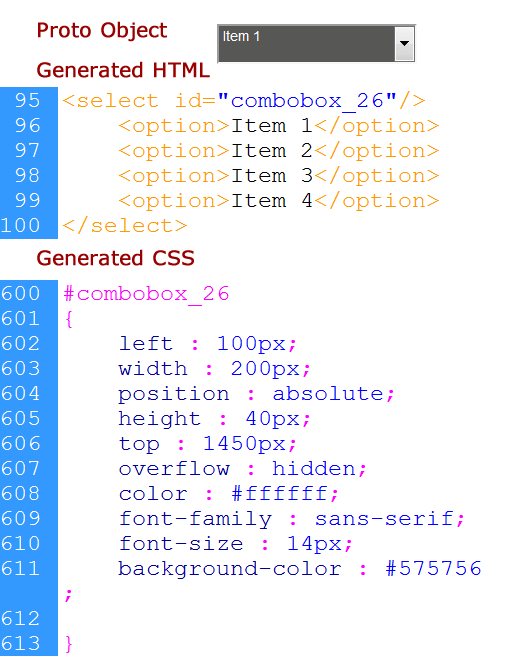
Task: Click the position absolute declaration
Action: [x=256, y=394]
